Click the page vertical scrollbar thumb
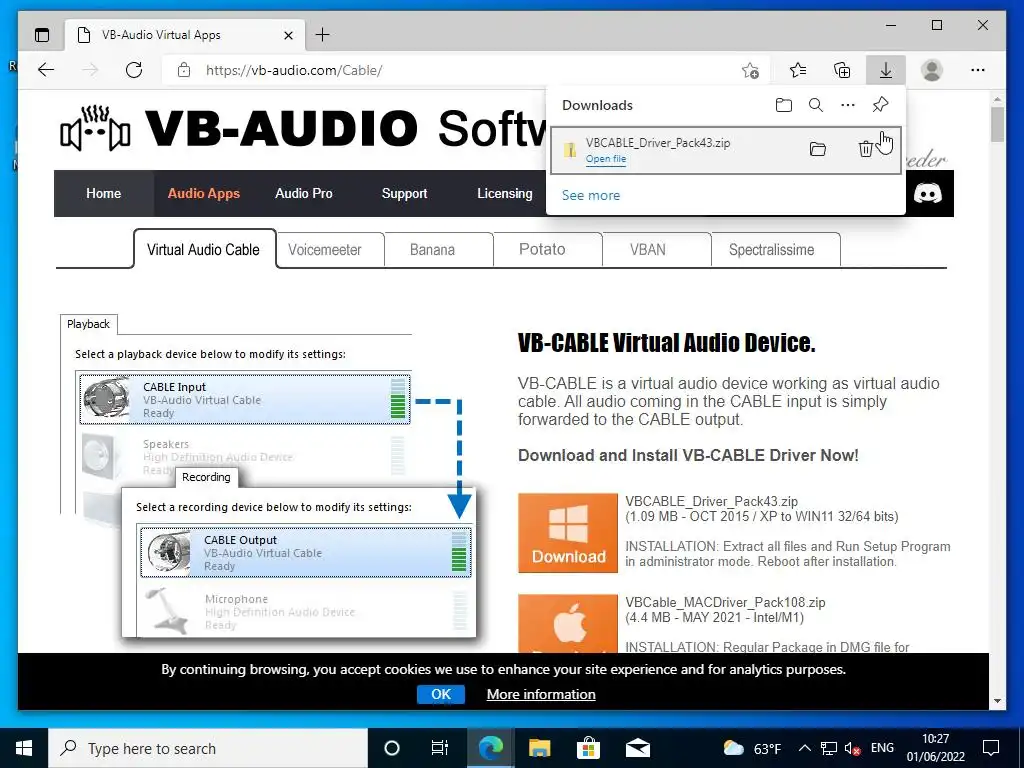Viewport: 1024px width, 768px height. pos(997,124)
